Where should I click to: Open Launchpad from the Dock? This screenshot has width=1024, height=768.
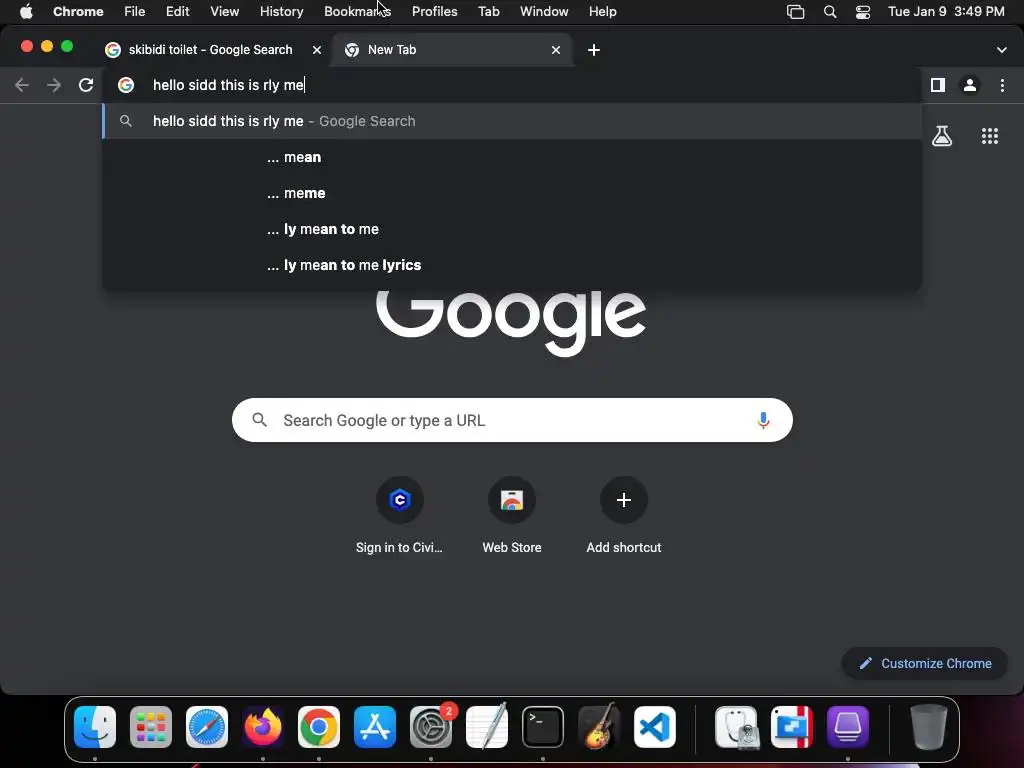click(x=151, y=727)
